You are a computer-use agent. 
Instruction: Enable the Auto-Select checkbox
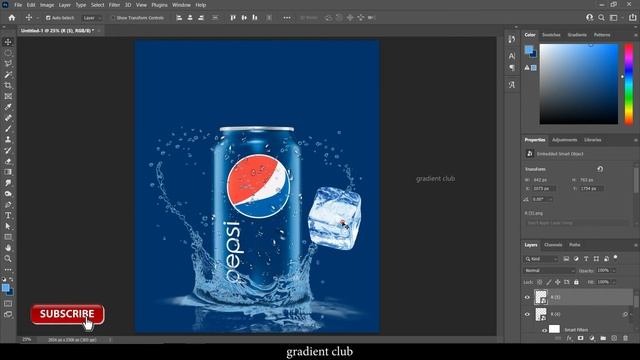coord(48,18)
